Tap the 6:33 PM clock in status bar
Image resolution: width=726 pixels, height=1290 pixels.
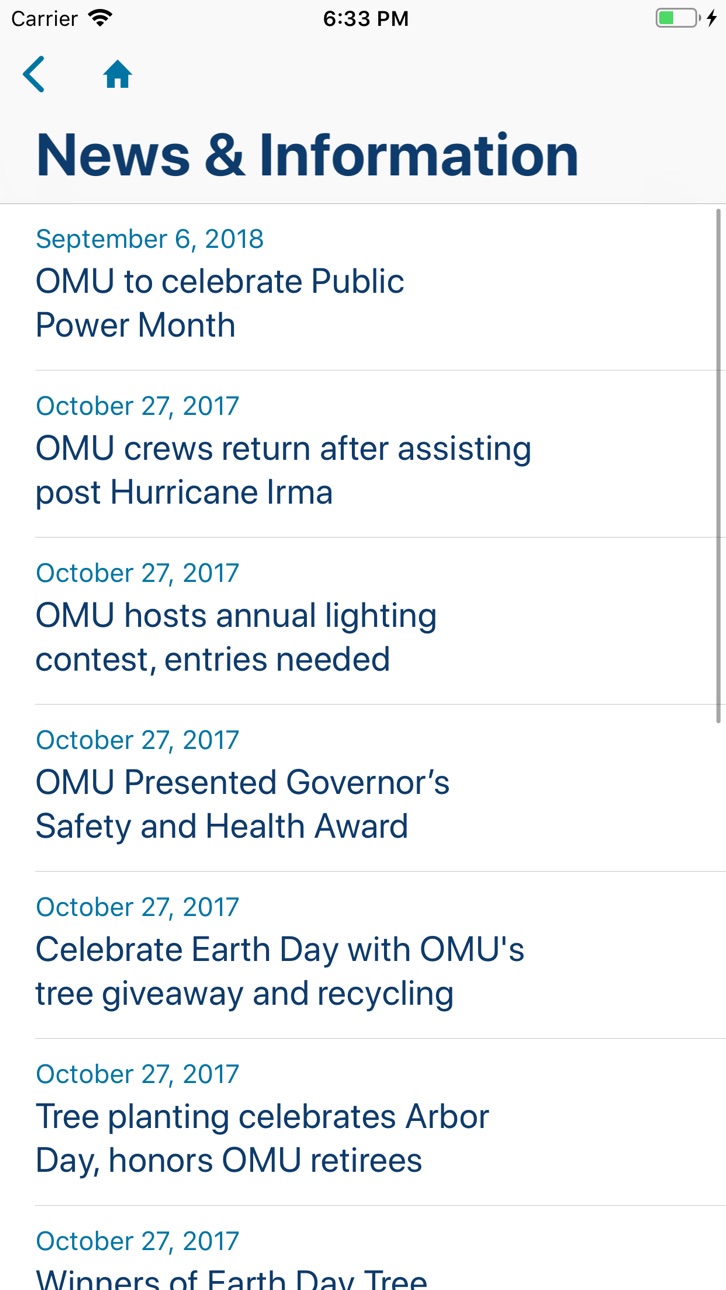tap(366, 18)
